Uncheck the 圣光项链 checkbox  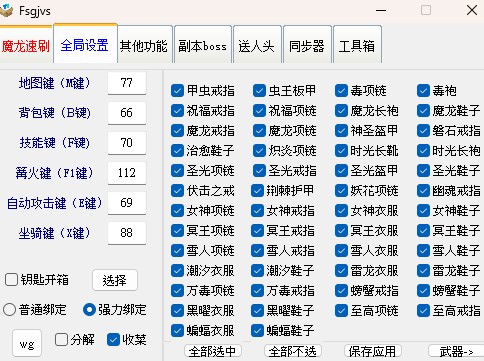(x=177, y=171)
